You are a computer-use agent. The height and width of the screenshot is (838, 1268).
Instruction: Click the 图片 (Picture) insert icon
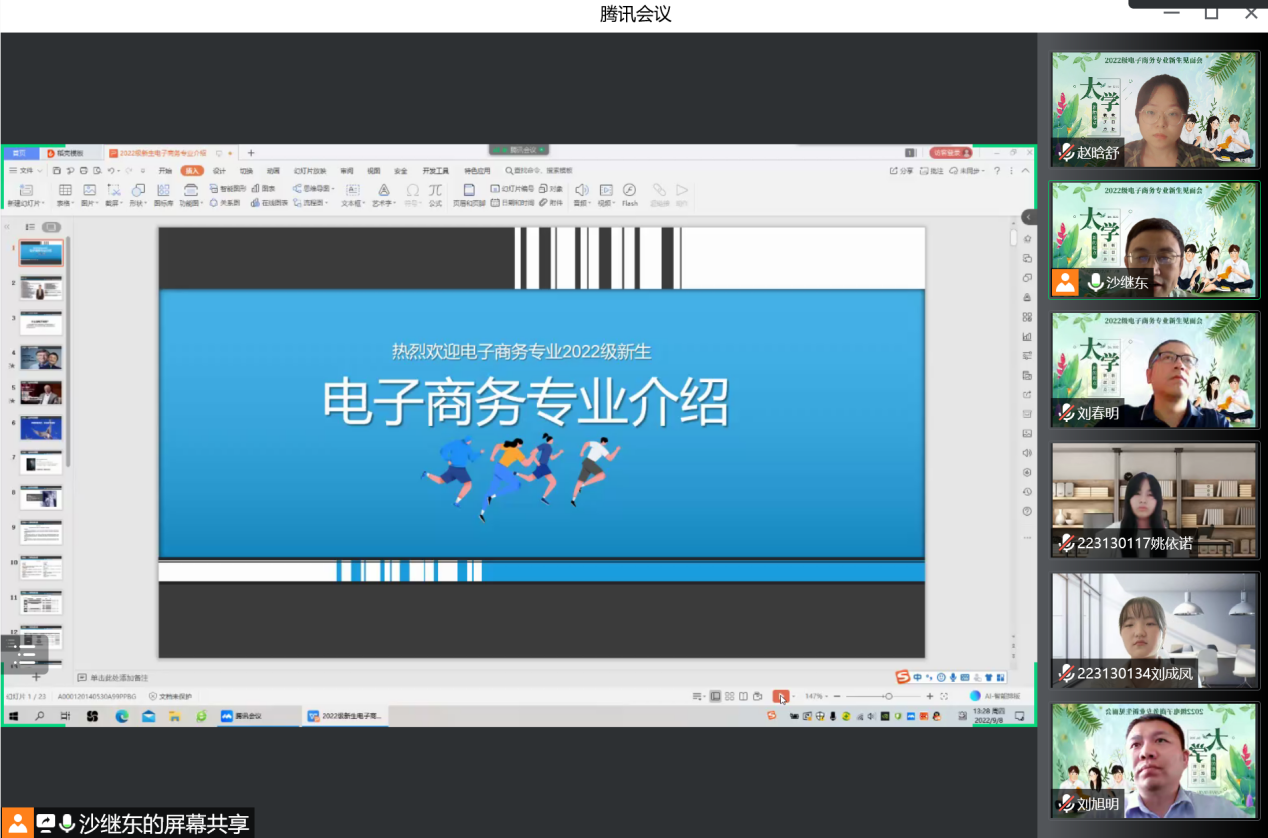[x=89, y=190]
